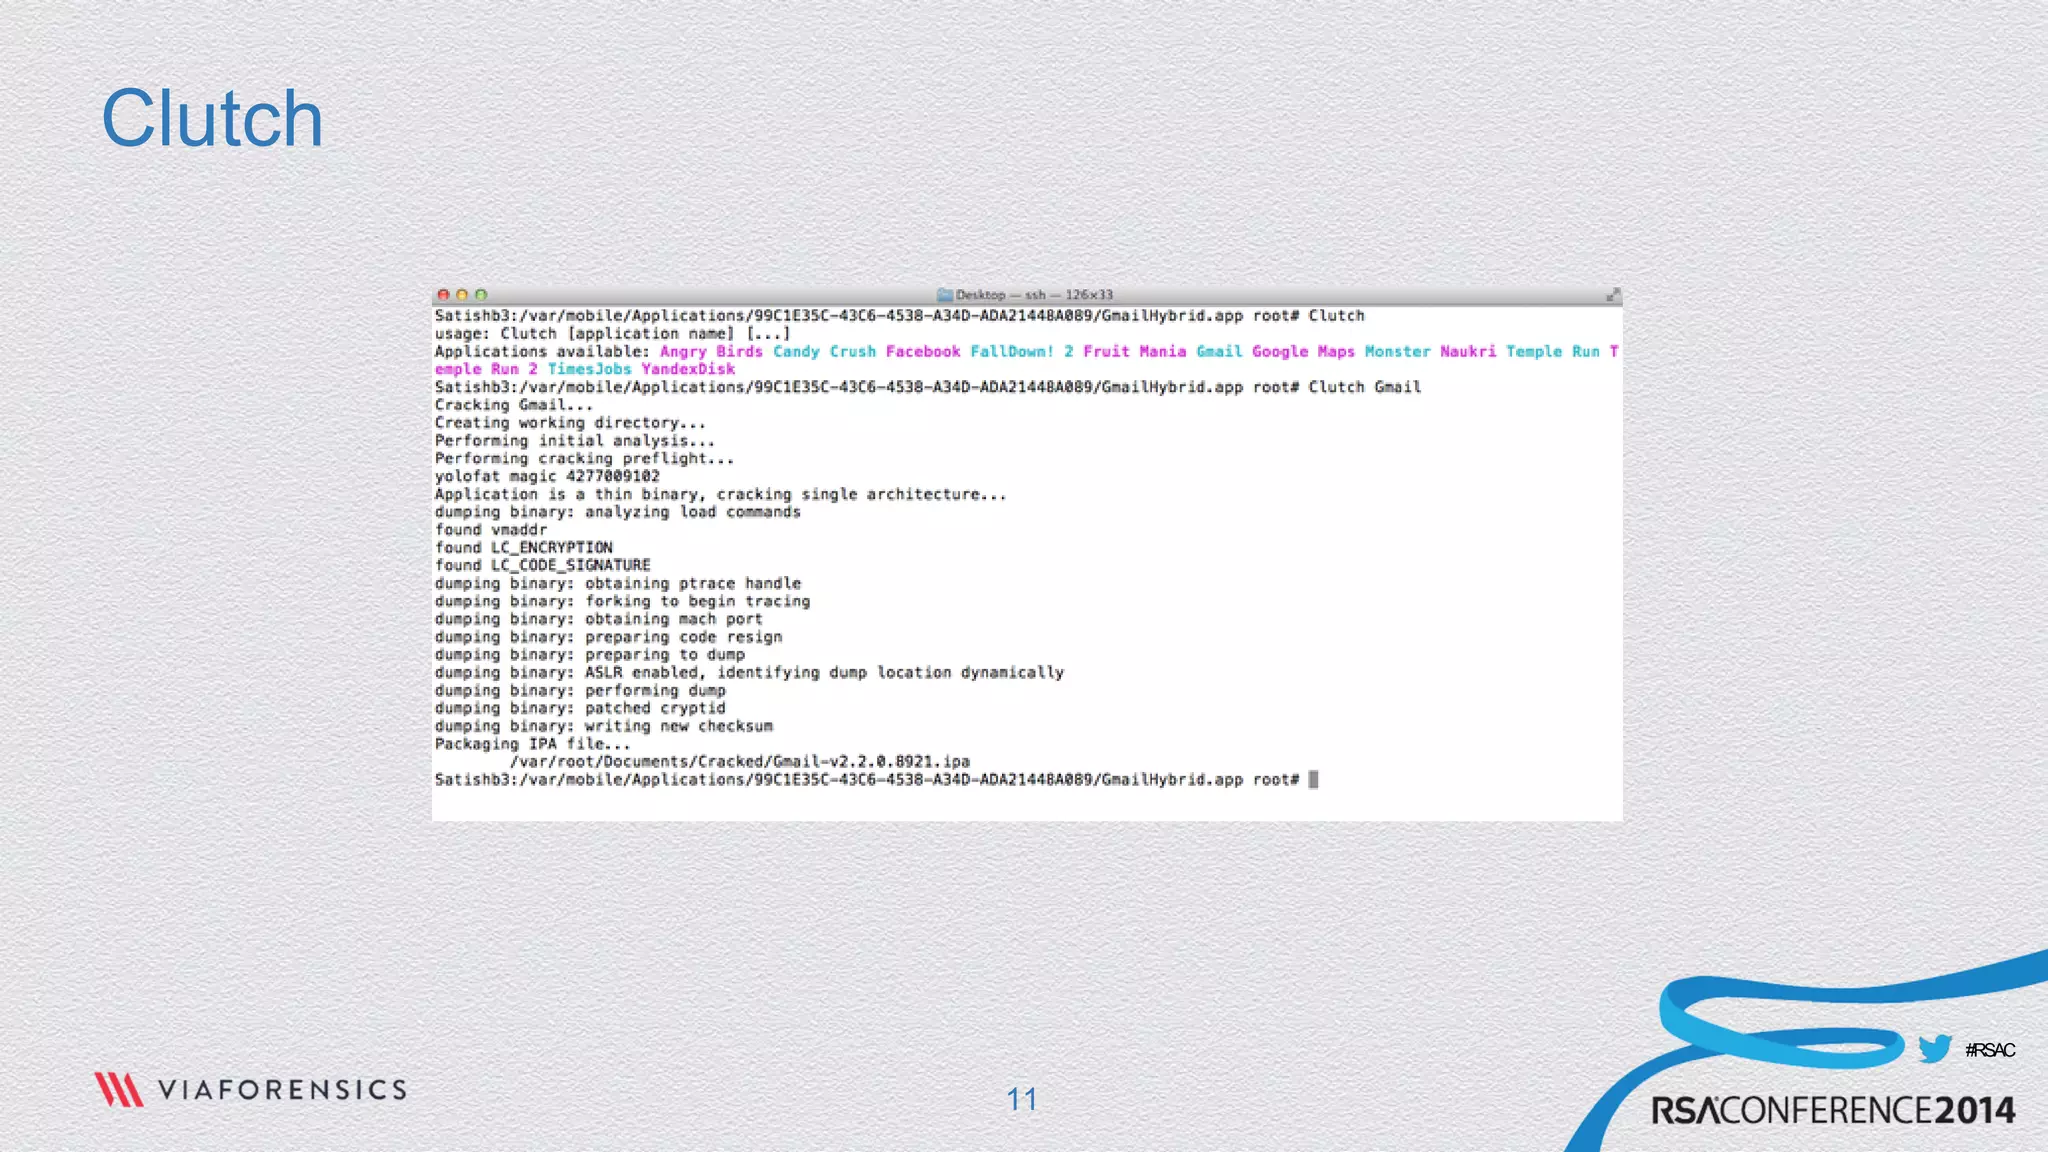Click the red close dot of terminal
This screenshot has height=1152, width=2048.
click(443, 295)
